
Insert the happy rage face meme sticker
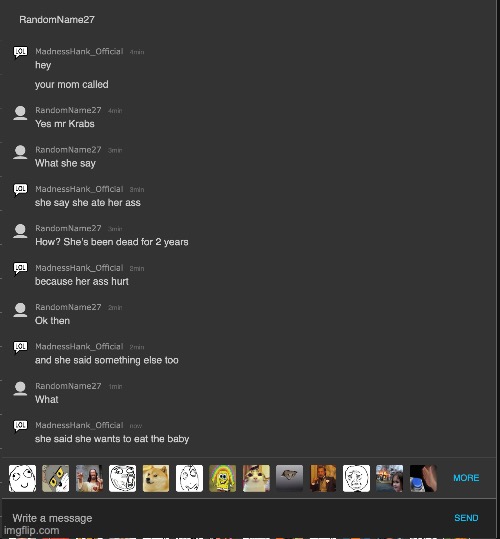pos(22,478)
